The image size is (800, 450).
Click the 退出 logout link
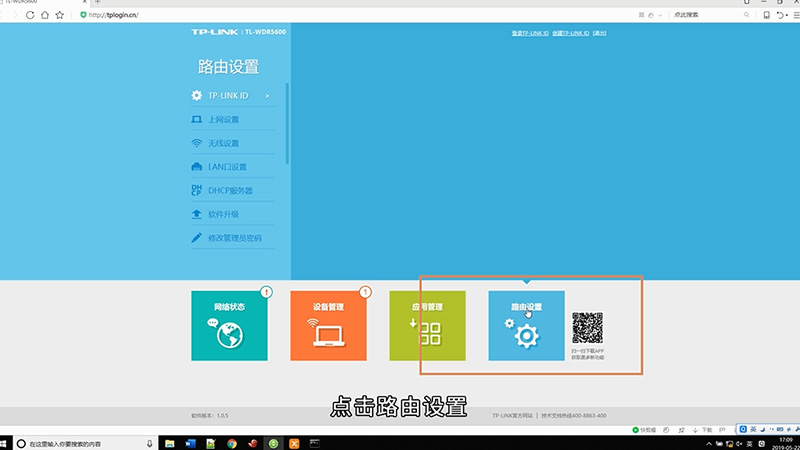point(599,33)
